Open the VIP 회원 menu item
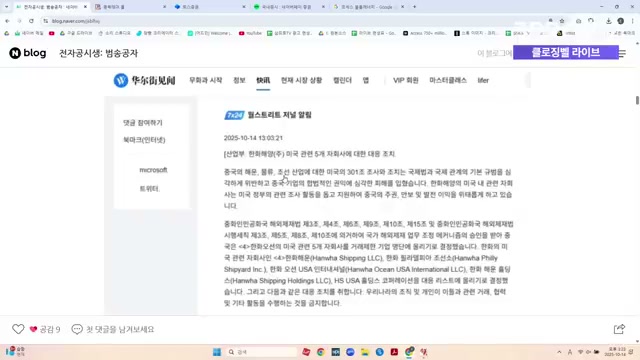This screenshot has width=640, height=360. (x=406, y=80)
